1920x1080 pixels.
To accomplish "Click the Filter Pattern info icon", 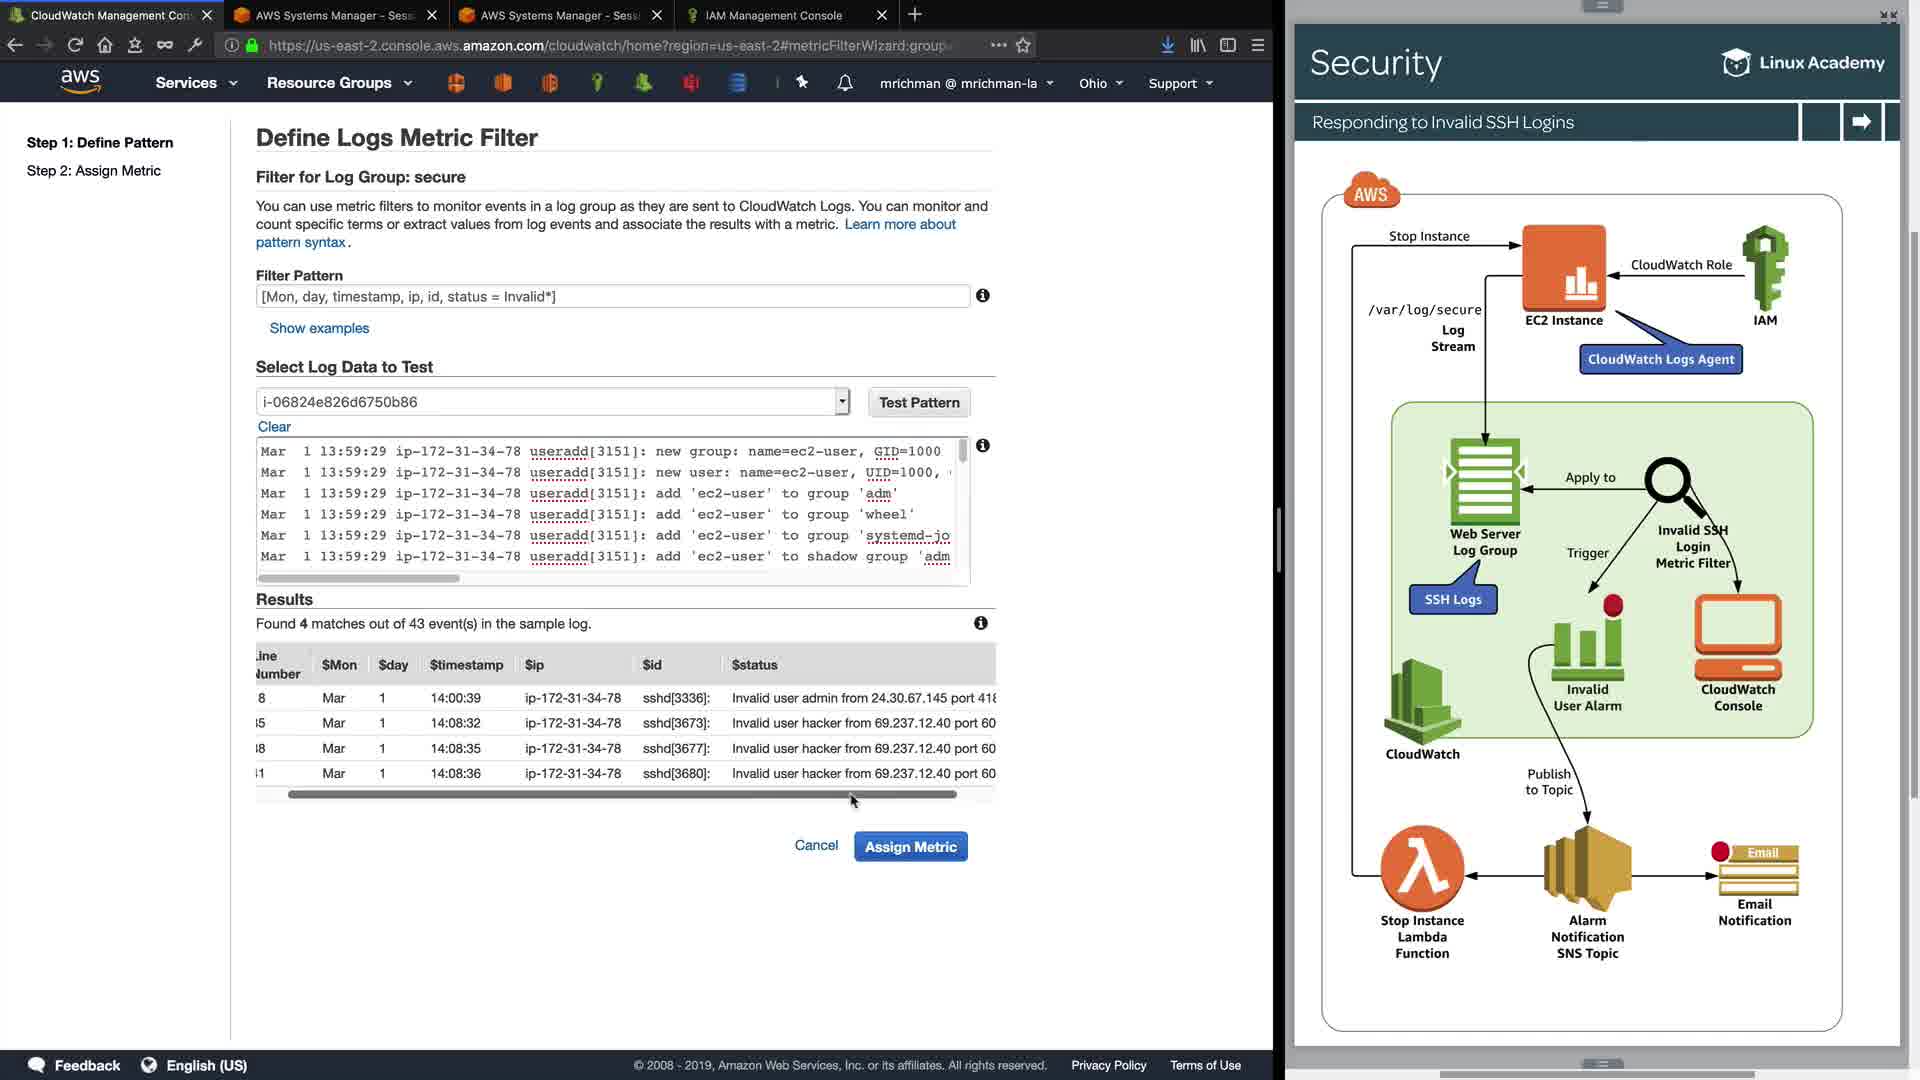I will coord(983,296).
